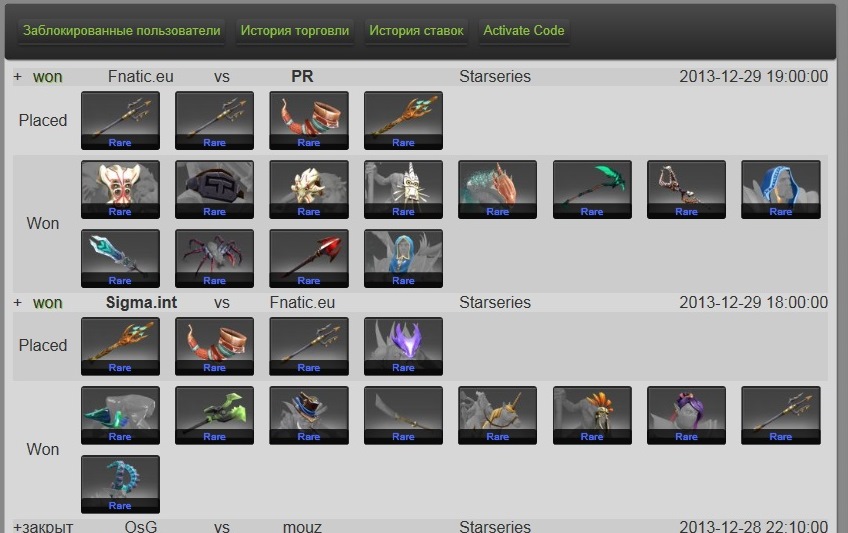Click the закрыт status label
The height and width of the screenshot is (533, 848).
tap(47, 527)
